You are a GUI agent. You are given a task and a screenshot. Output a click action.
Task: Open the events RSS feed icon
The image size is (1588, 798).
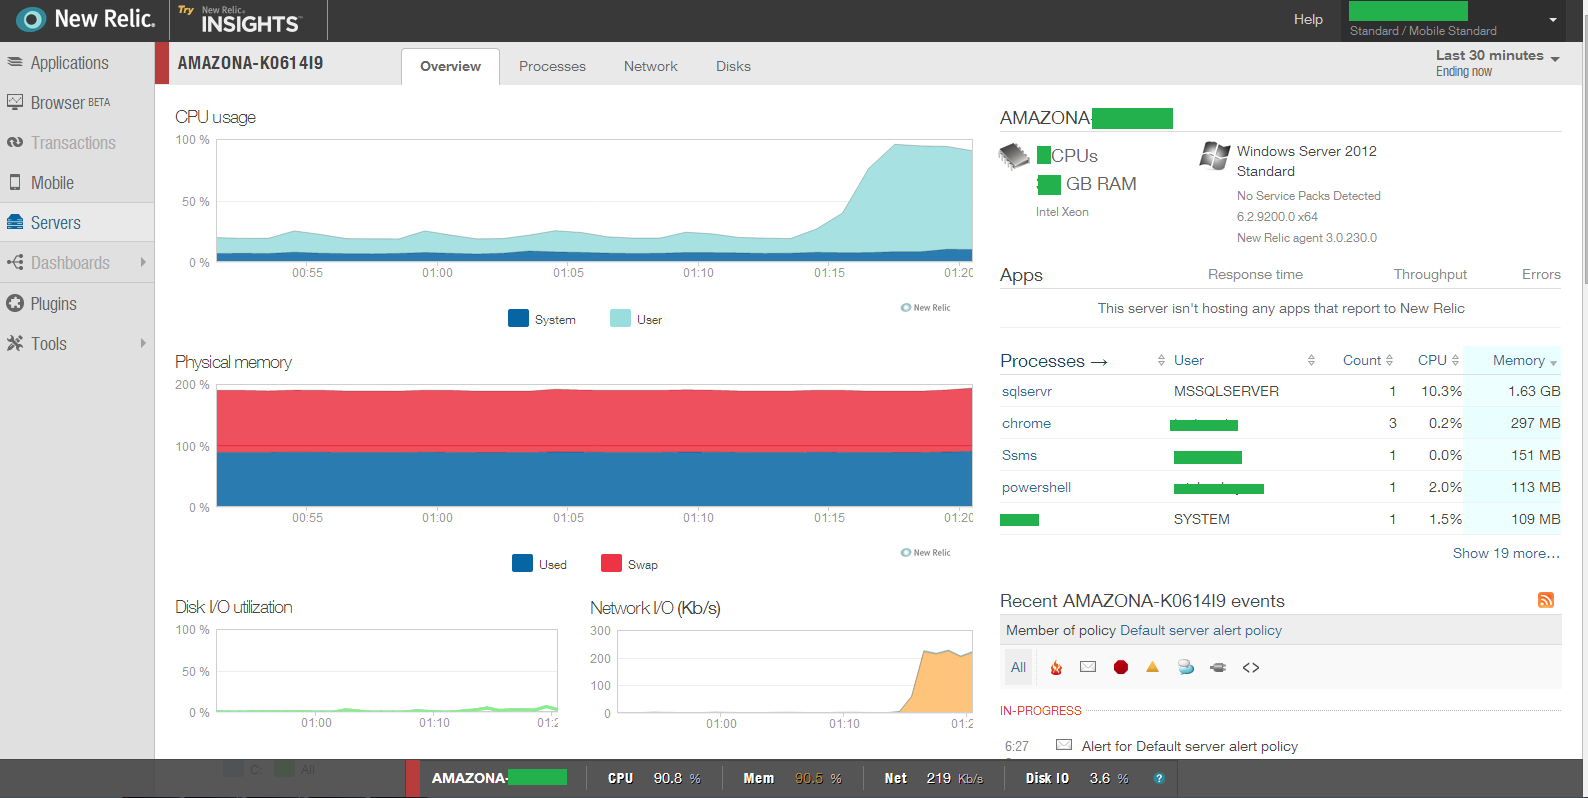[x=1546, y=600]
